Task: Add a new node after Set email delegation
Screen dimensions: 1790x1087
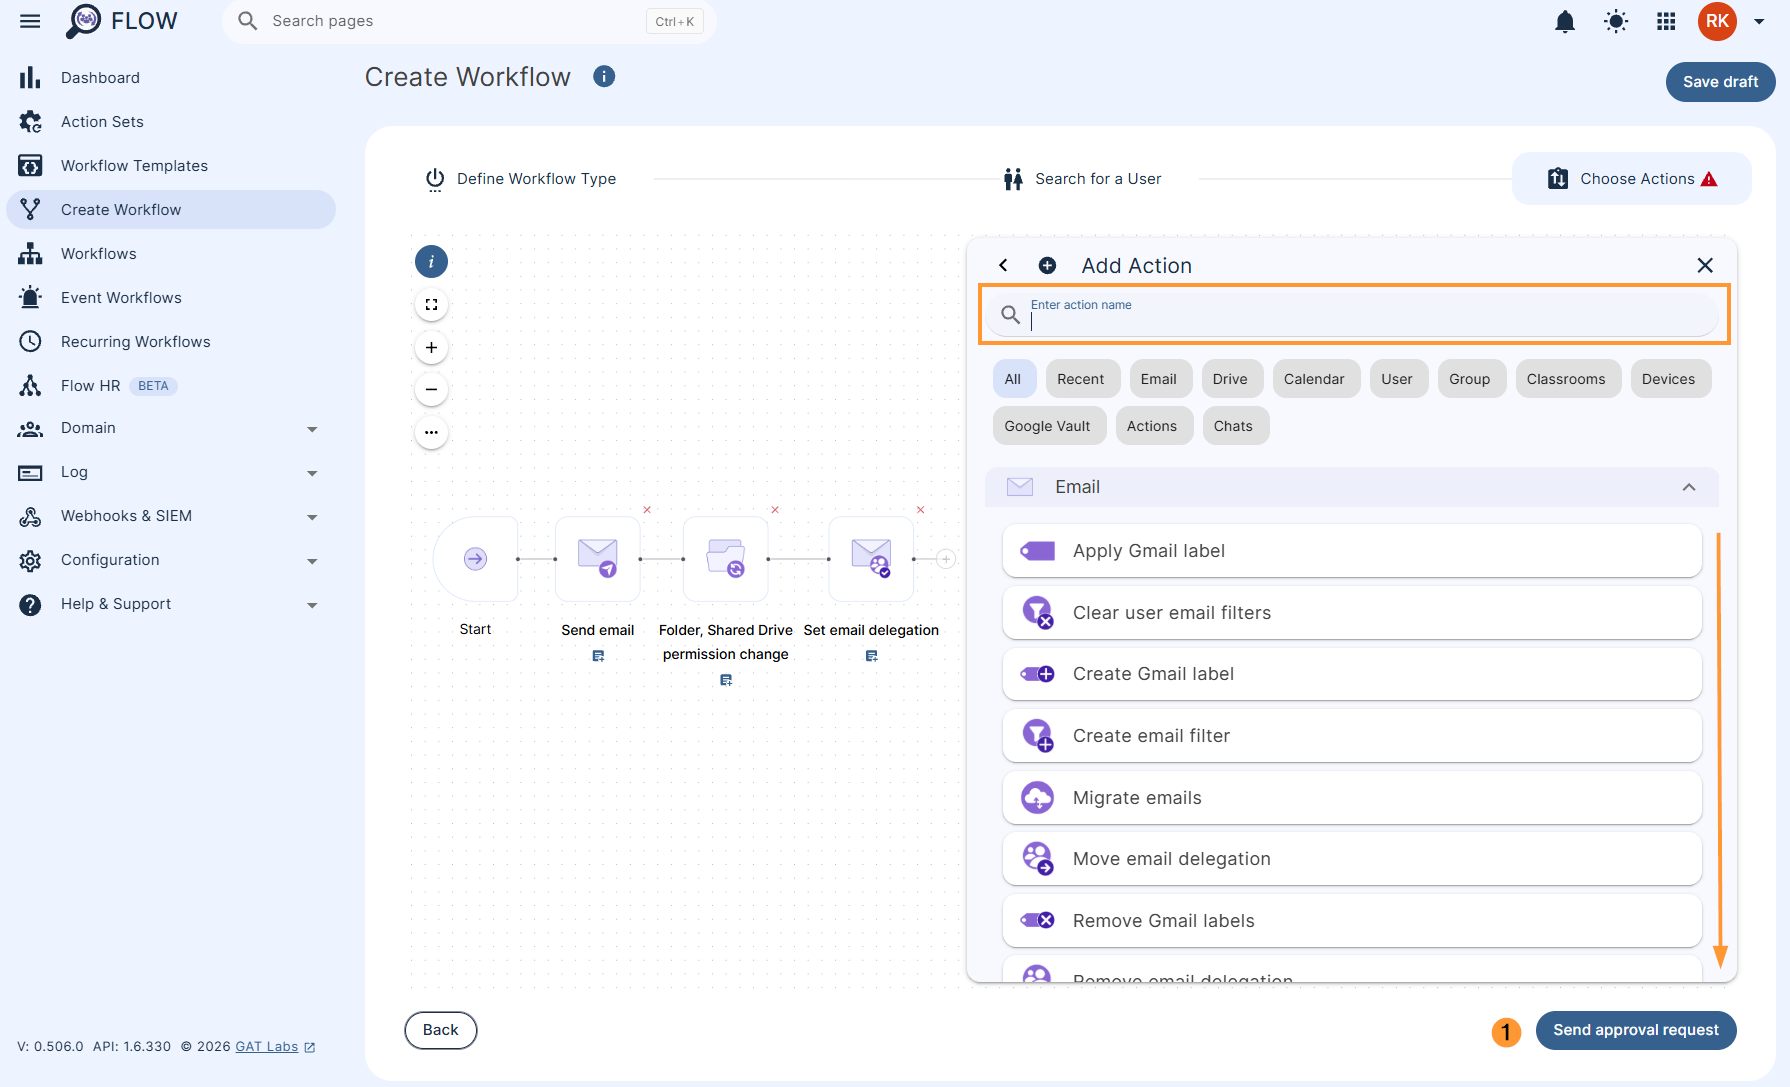Action: [x=946, y=559]
